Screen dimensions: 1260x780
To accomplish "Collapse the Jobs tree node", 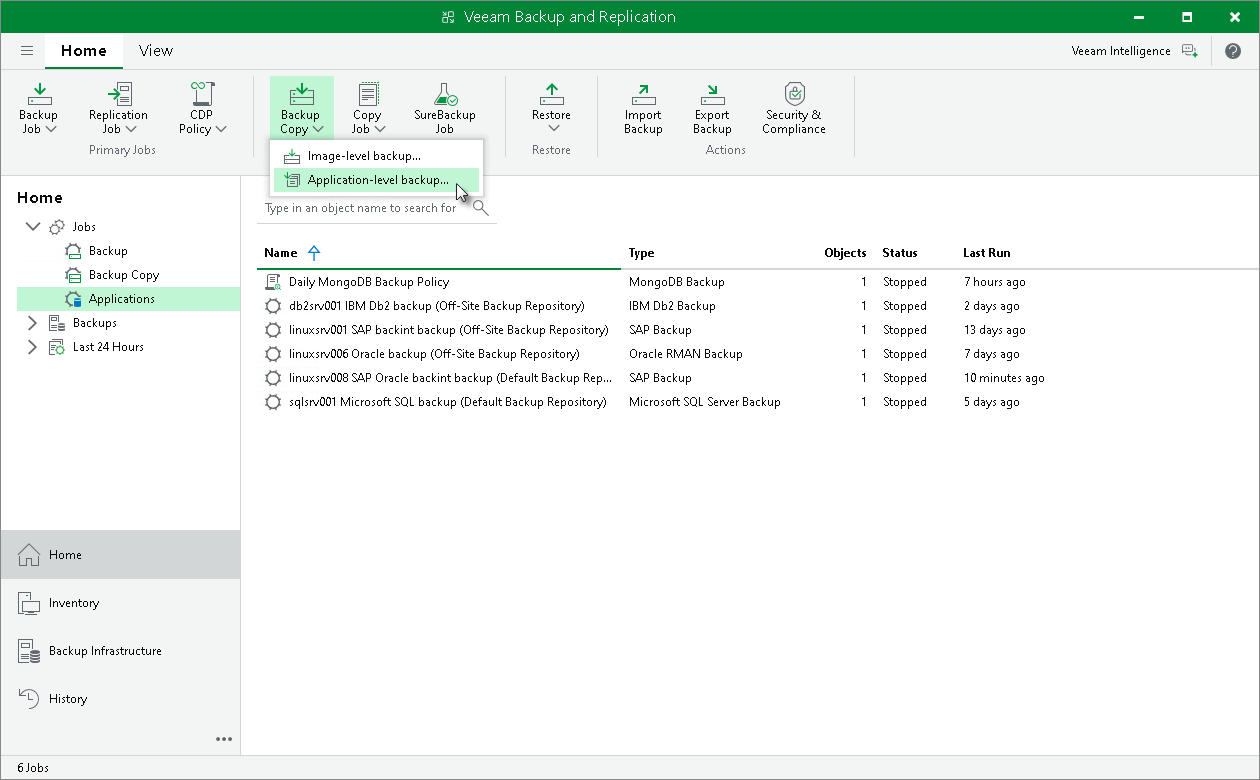I will (x=32, y=227).
